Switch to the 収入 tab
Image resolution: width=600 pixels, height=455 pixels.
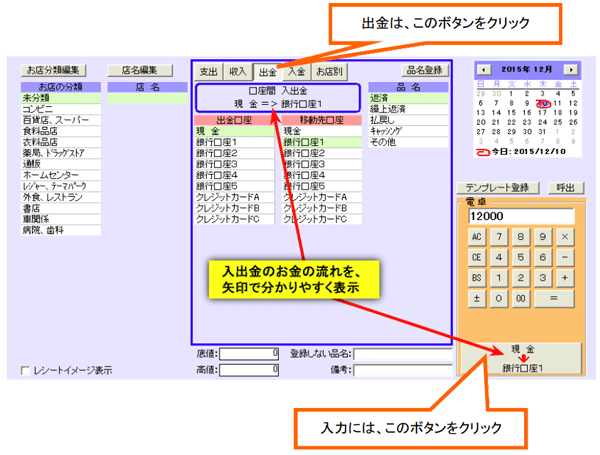point(238,72)
